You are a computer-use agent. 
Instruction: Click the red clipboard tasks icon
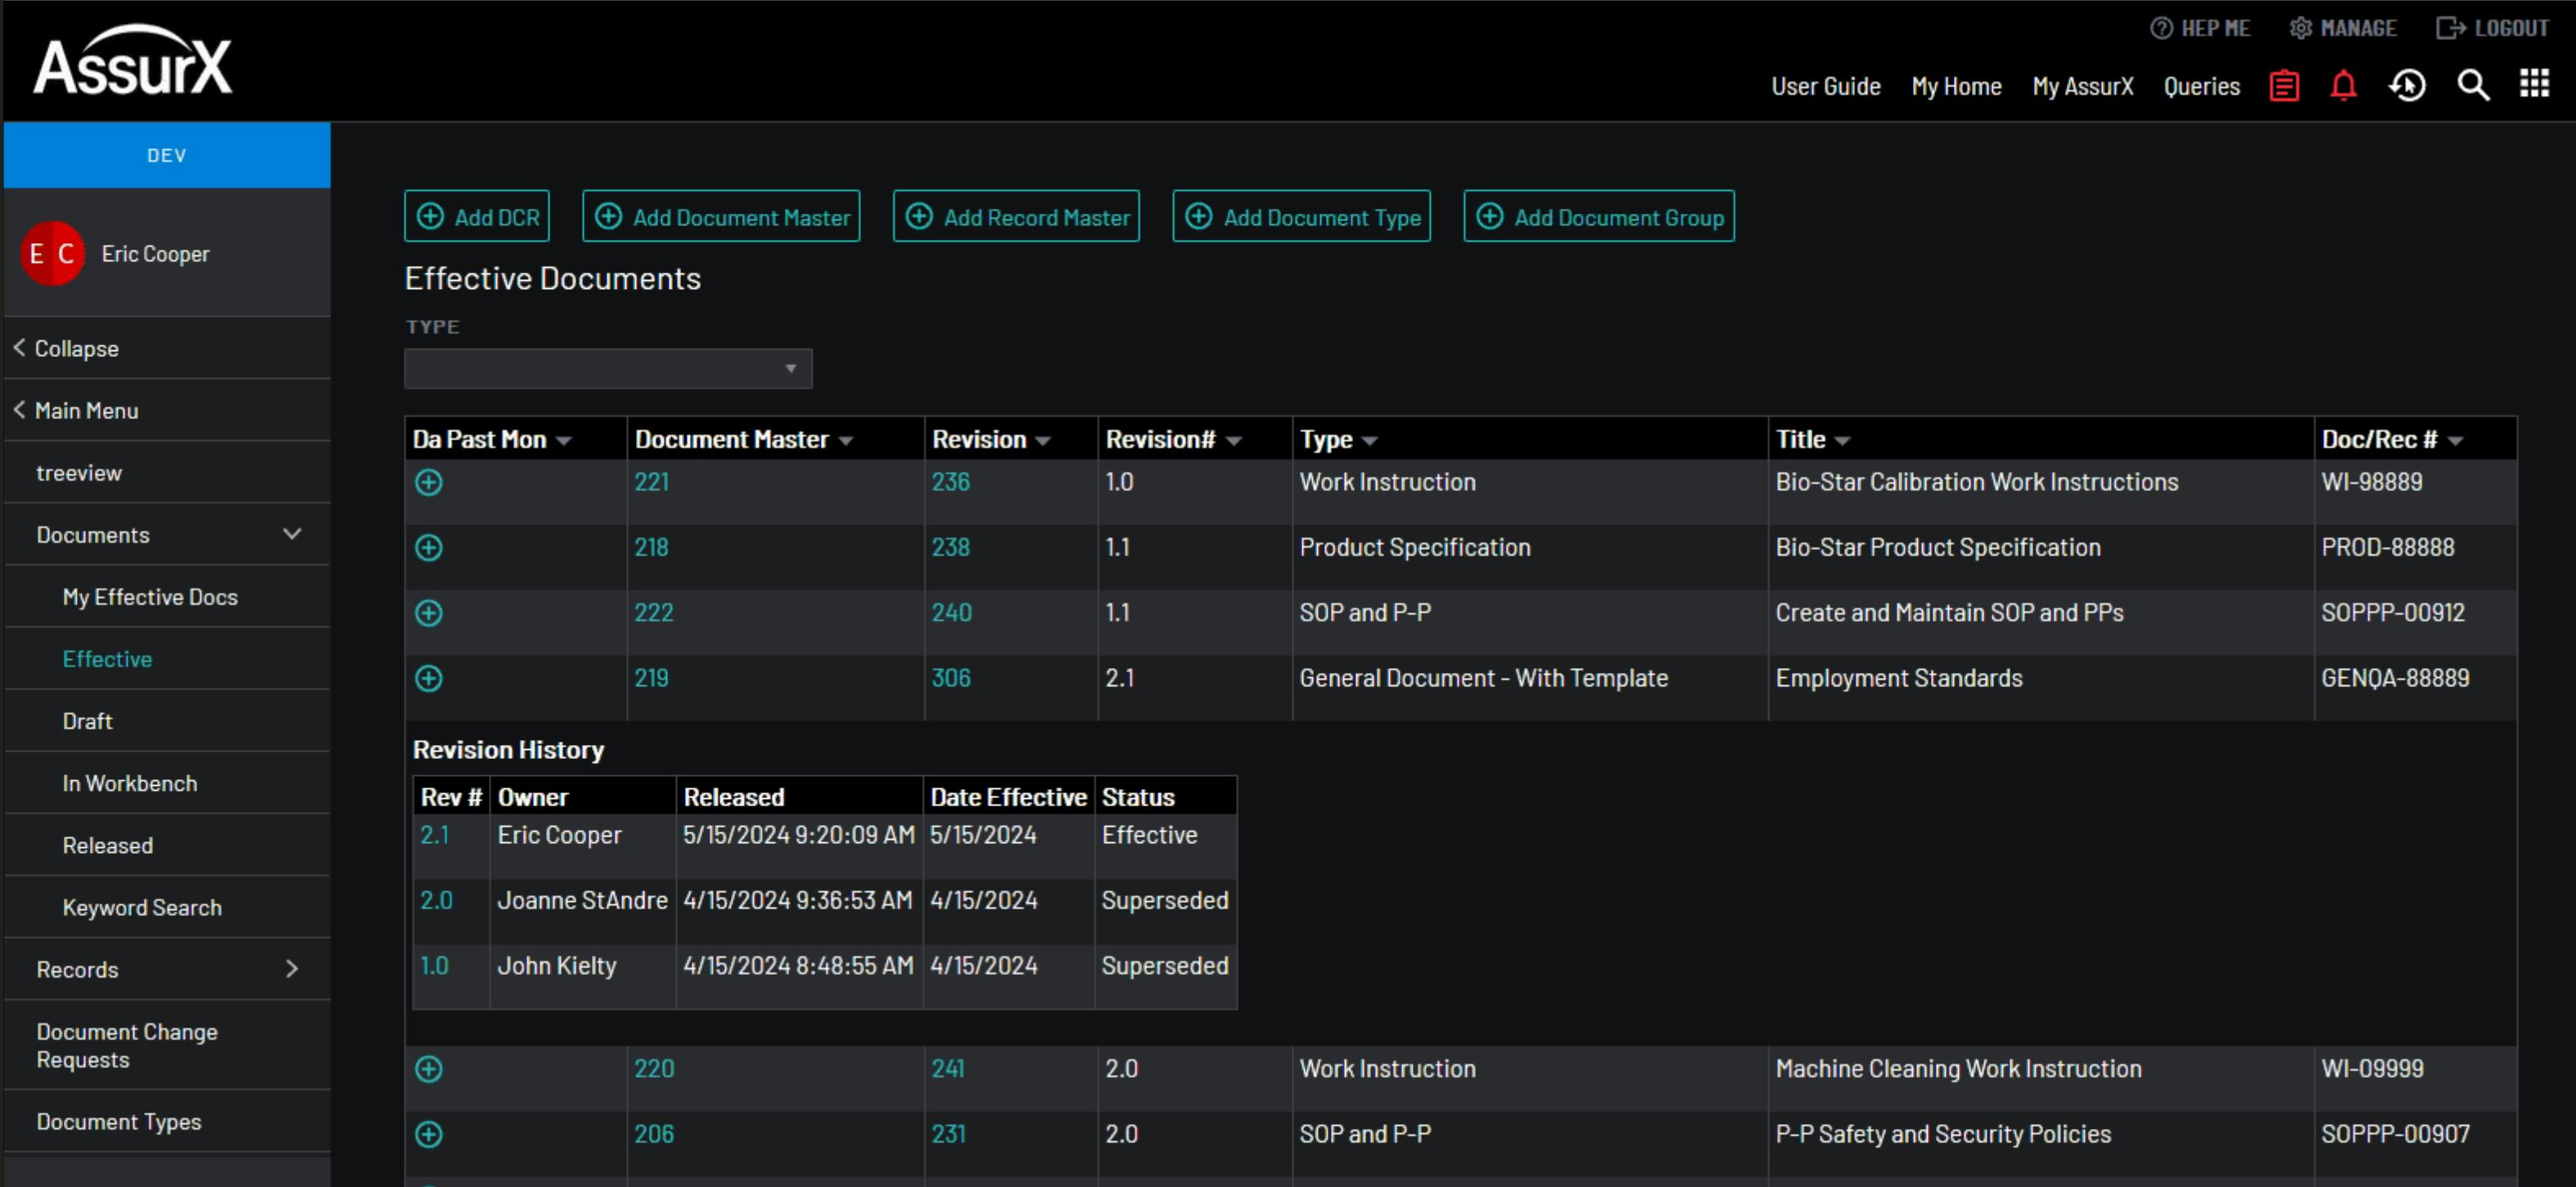[2283, 86]
